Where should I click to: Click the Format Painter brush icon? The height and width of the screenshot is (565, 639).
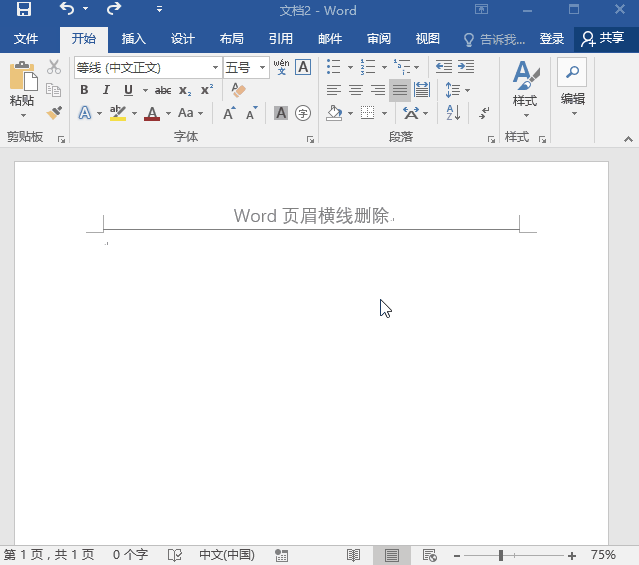point(54,113)
